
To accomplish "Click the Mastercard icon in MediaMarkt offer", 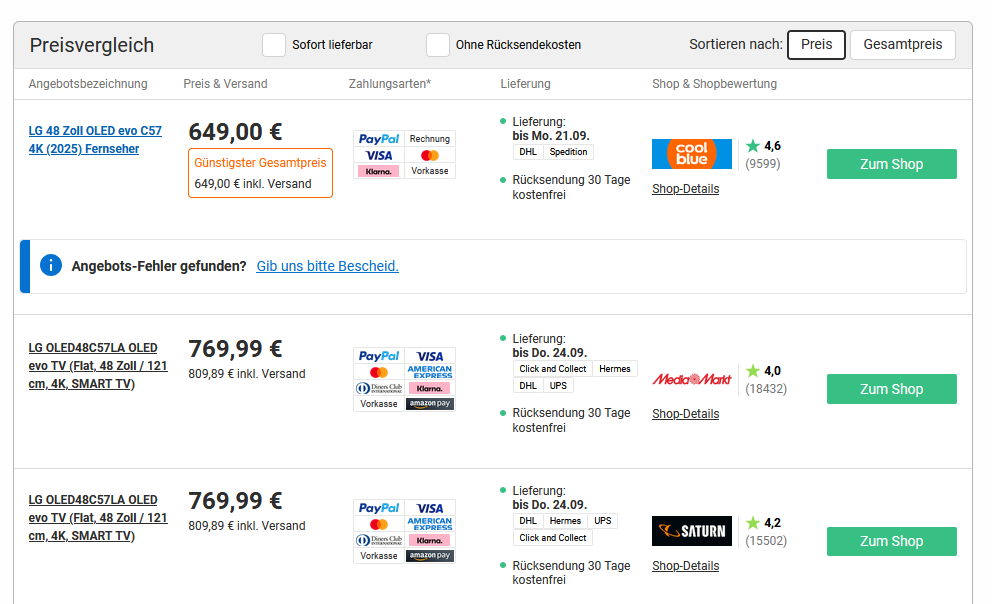I will point(379,372).
